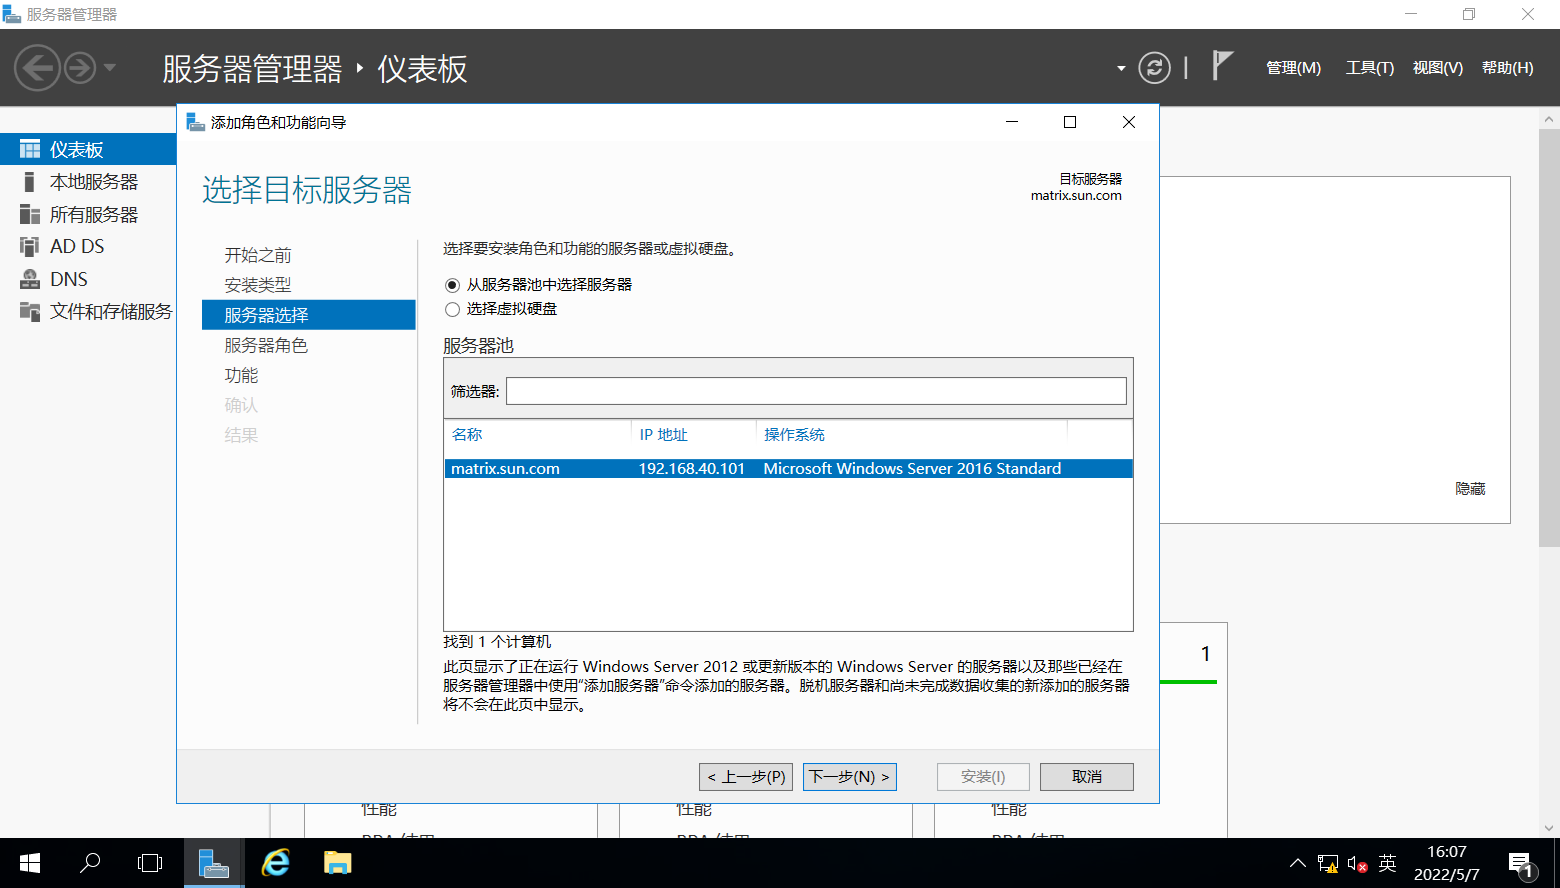The width and height of the screenshot is (1560, 888).
Task: Go to 服务器角色 wizard step
Action: click(266, 345)
